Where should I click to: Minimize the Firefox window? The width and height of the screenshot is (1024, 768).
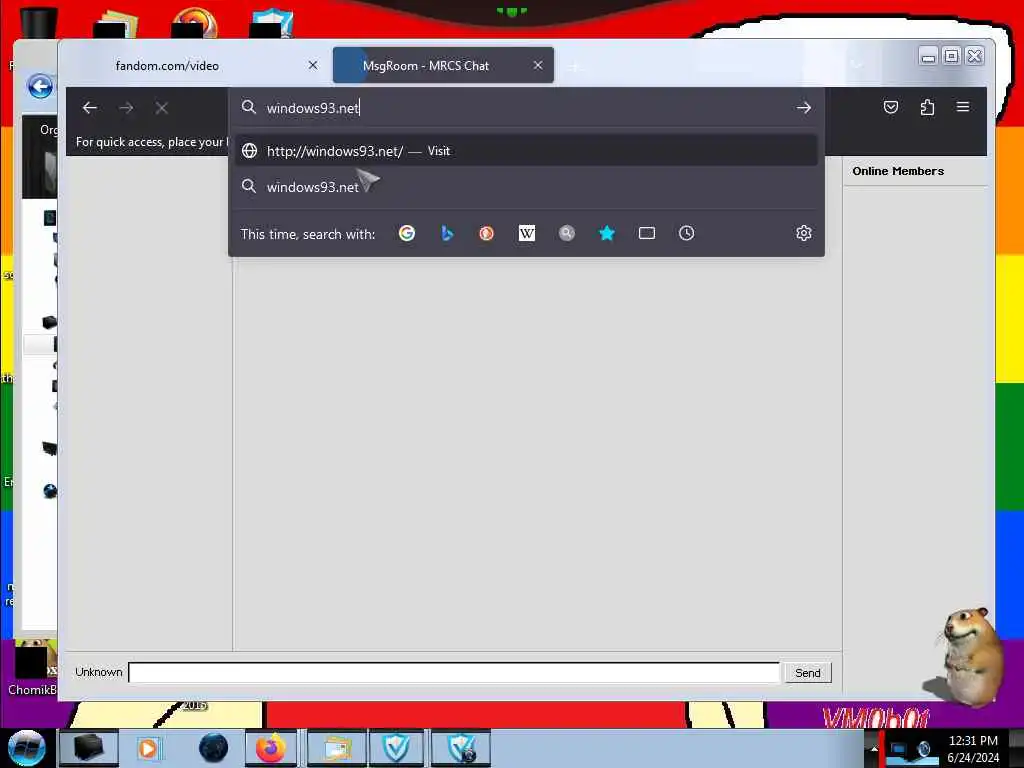click(928, 57)
